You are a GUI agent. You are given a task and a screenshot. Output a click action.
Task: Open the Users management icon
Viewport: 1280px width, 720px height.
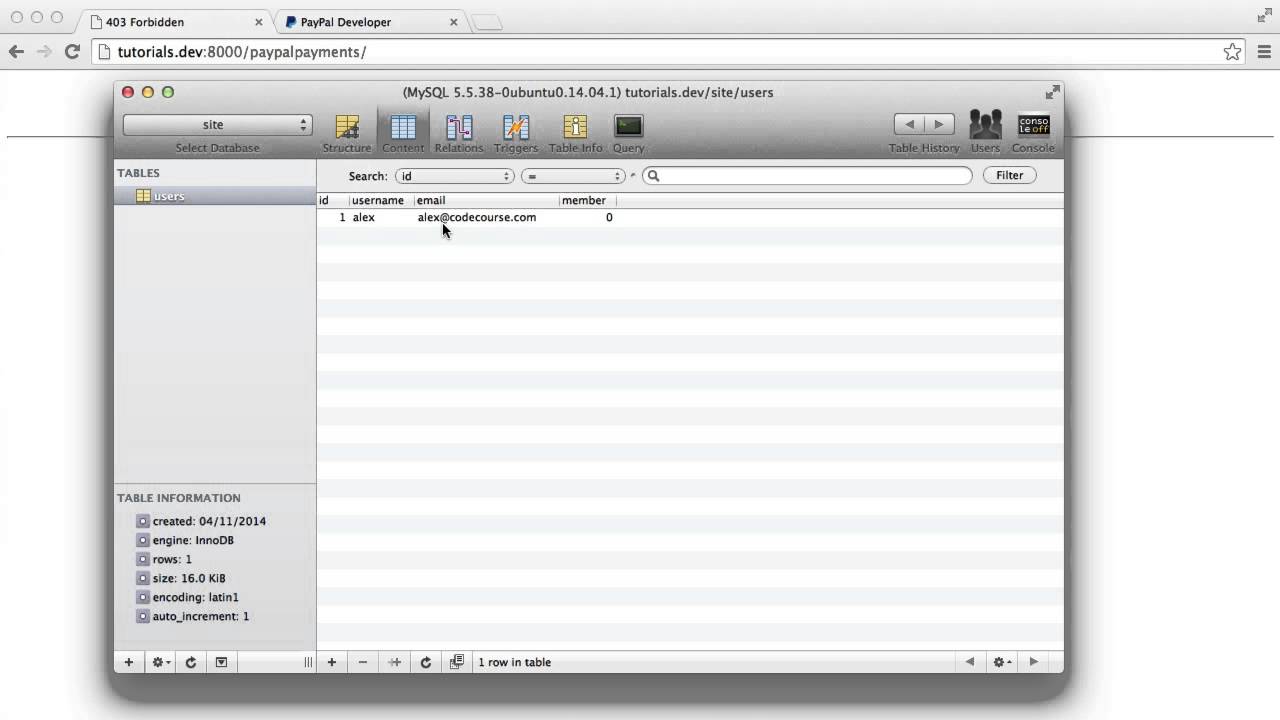click(x=985, y=133)
